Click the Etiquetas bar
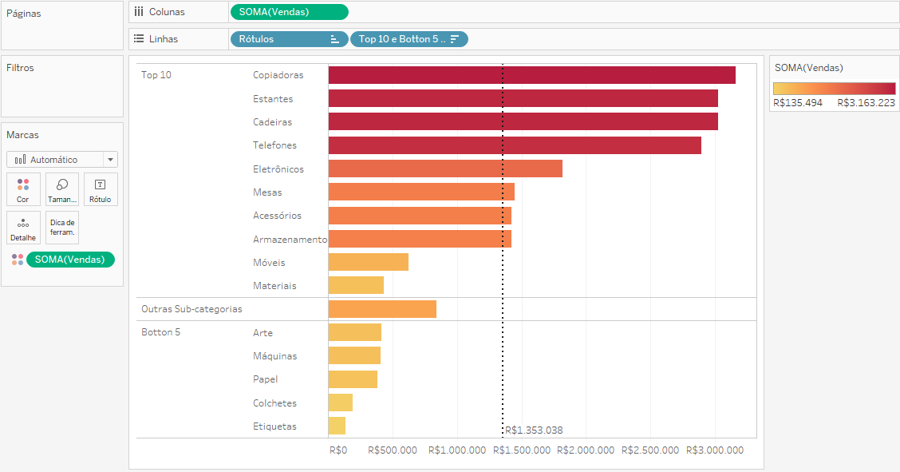Screen dimensions: 900x472 pyautogui.click(x=337, y=426)
